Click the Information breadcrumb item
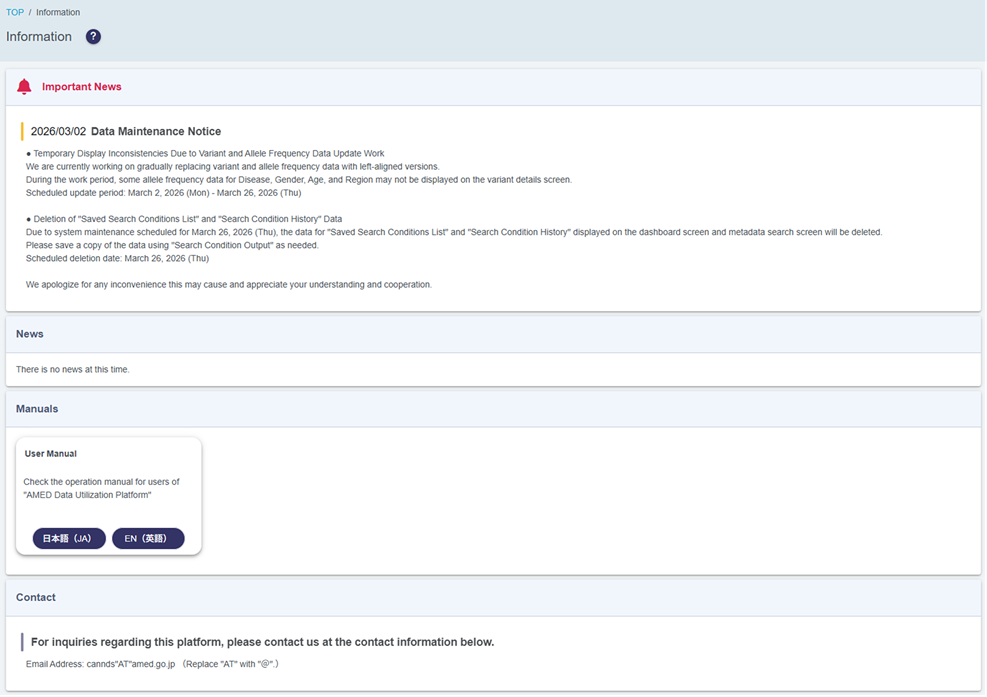 pos(58,12)
